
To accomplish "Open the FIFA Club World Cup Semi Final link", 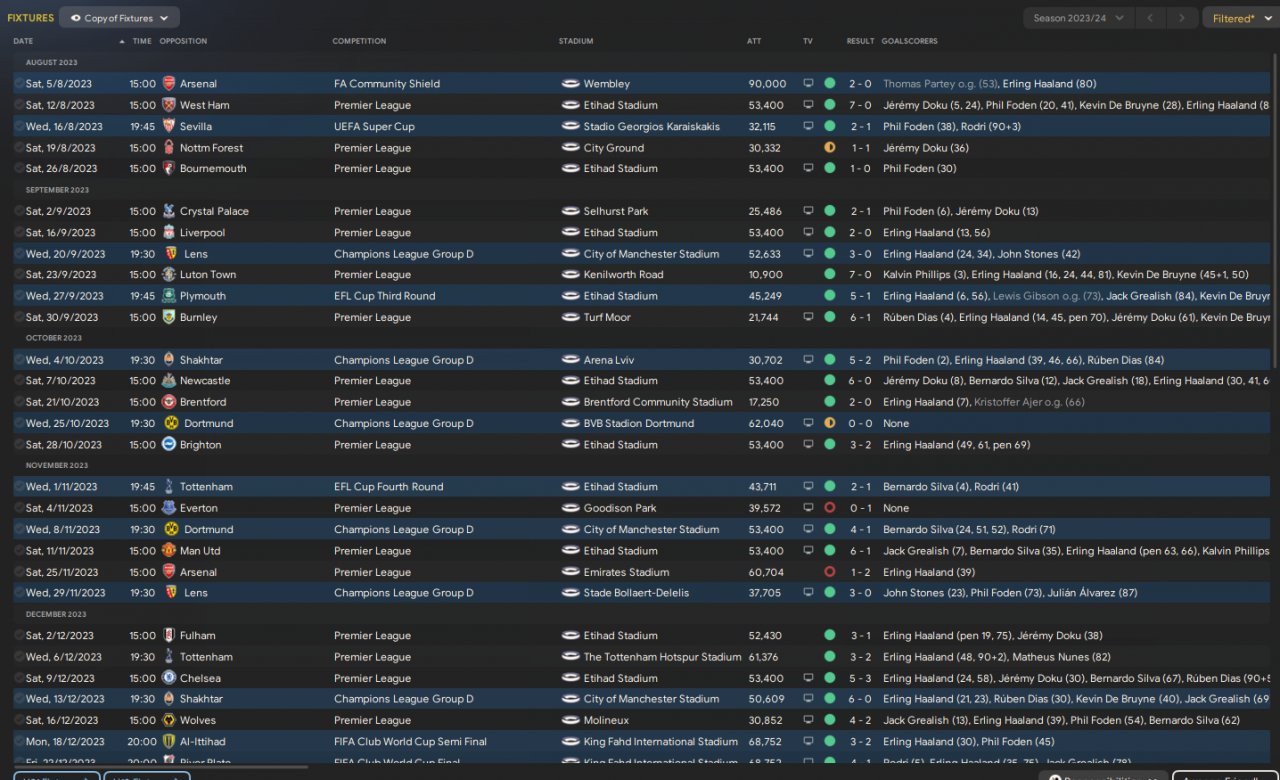I will click(411, 742).
